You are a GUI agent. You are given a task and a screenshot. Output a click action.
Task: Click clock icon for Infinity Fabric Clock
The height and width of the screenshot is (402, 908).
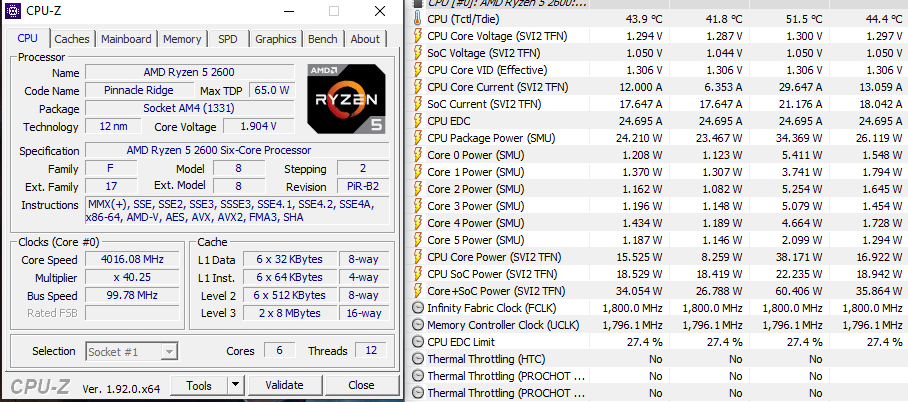(418, 308)
